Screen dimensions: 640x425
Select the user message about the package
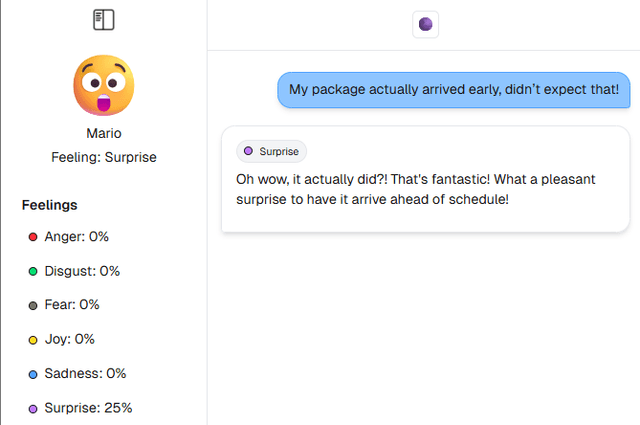click(454, 90)
